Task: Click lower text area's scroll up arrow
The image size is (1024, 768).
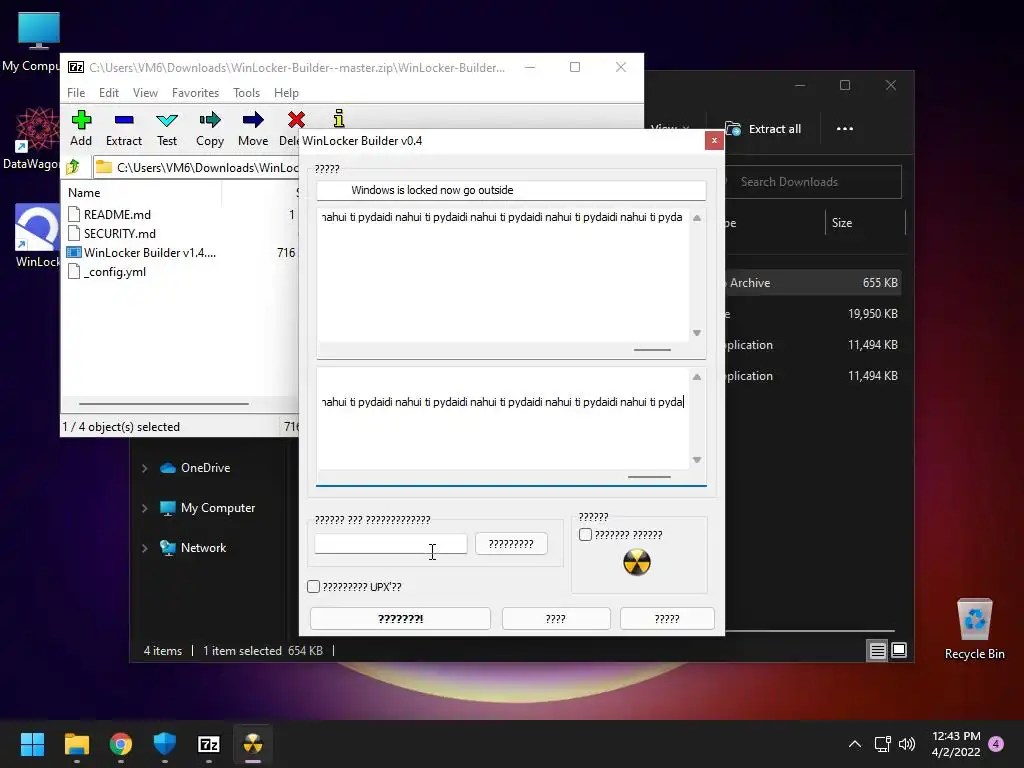Action: pyautogui.click(x=697, y=377)
